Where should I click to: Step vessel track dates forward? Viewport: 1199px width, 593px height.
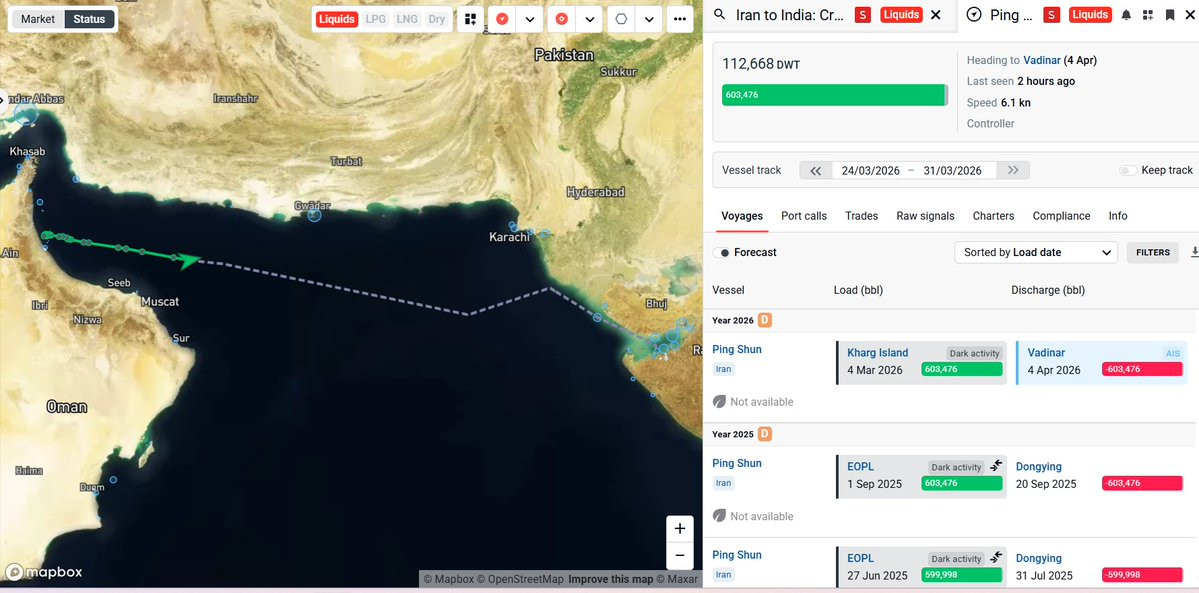[x=1013, y=170]
